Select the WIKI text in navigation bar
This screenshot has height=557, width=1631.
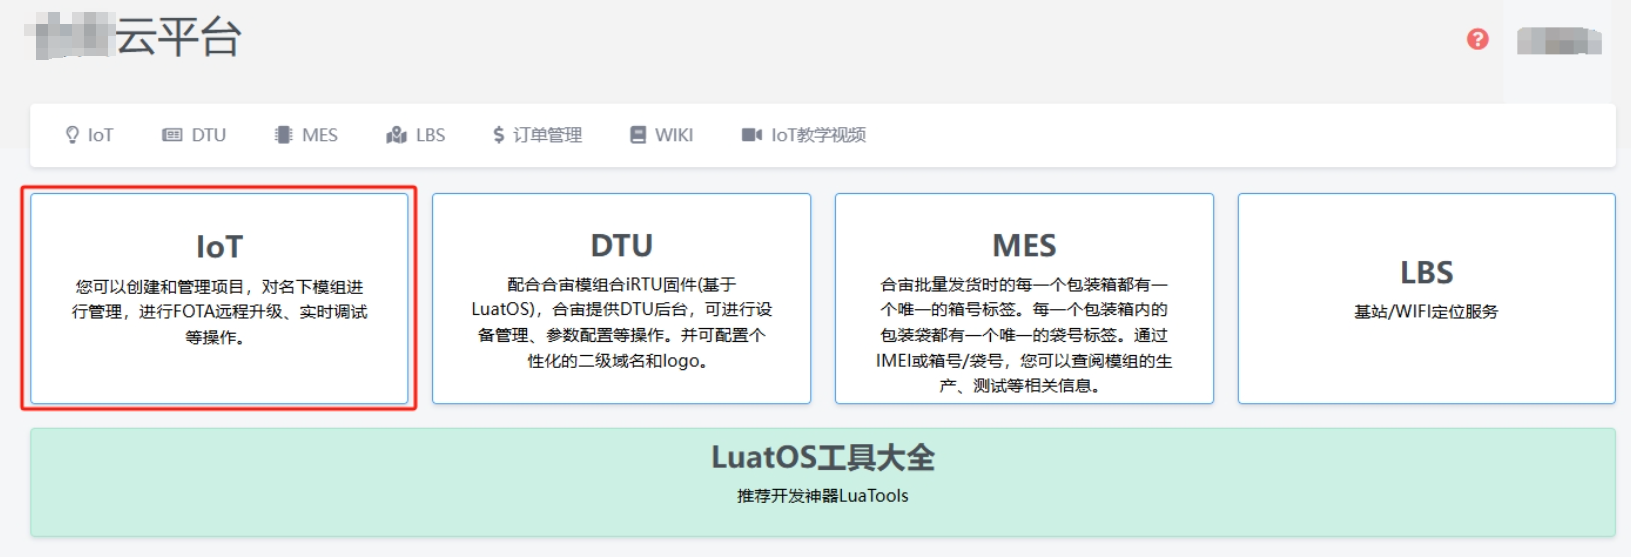(674, 135)
